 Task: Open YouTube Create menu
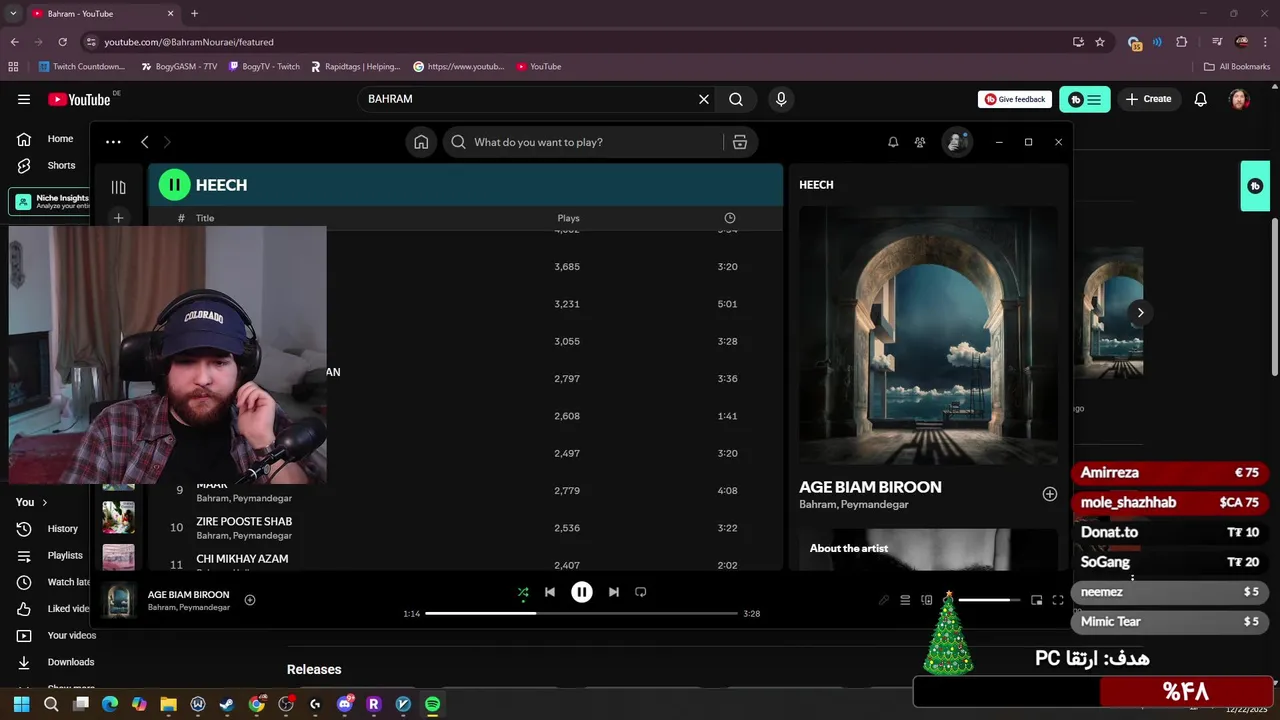pos(1148,99)
